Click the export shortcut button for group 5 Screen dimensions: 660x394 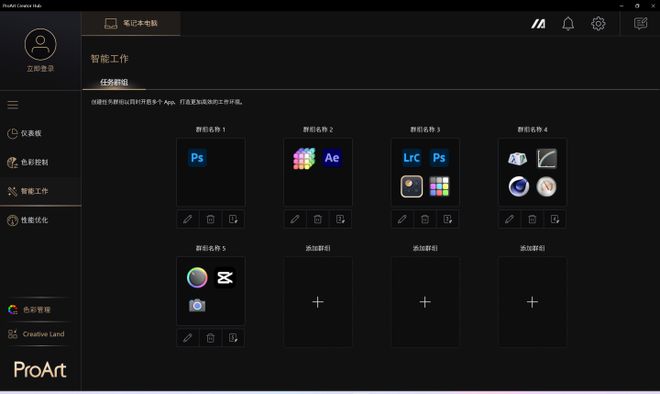pyautogui.click(x=233, y=338)
